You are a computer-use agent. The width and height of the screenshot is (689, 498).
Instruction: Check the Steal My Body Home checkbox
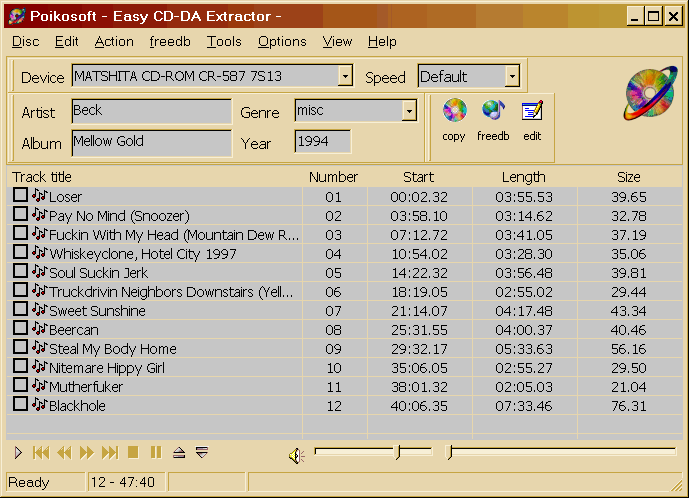click(x=20, y=347)
